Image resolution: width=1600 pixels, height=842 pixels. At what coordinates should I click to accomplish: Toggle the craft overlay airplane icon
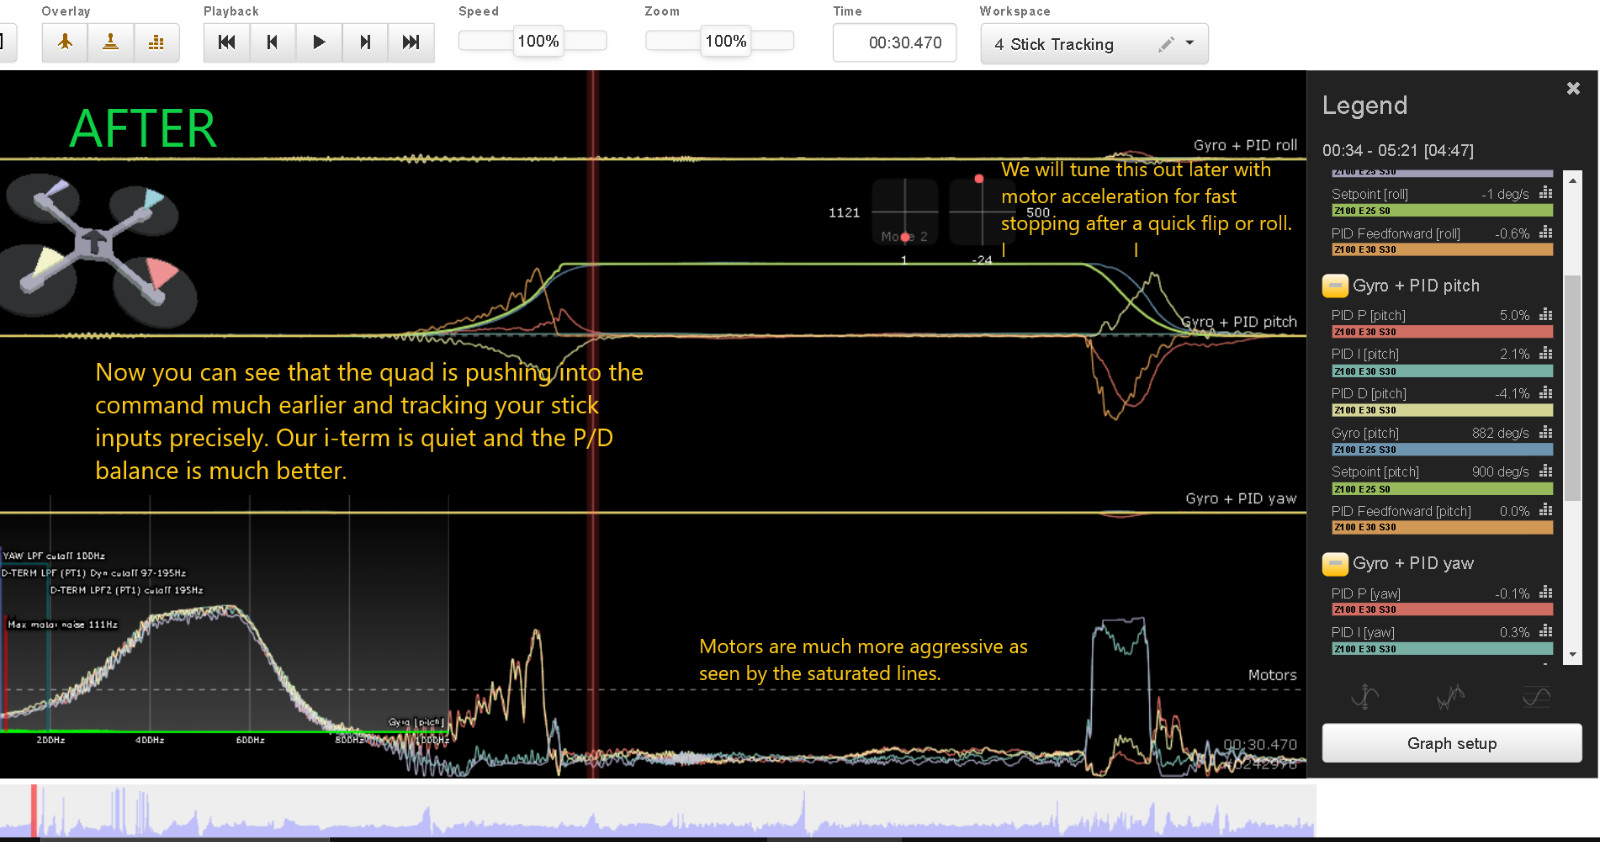click(65, 42)
